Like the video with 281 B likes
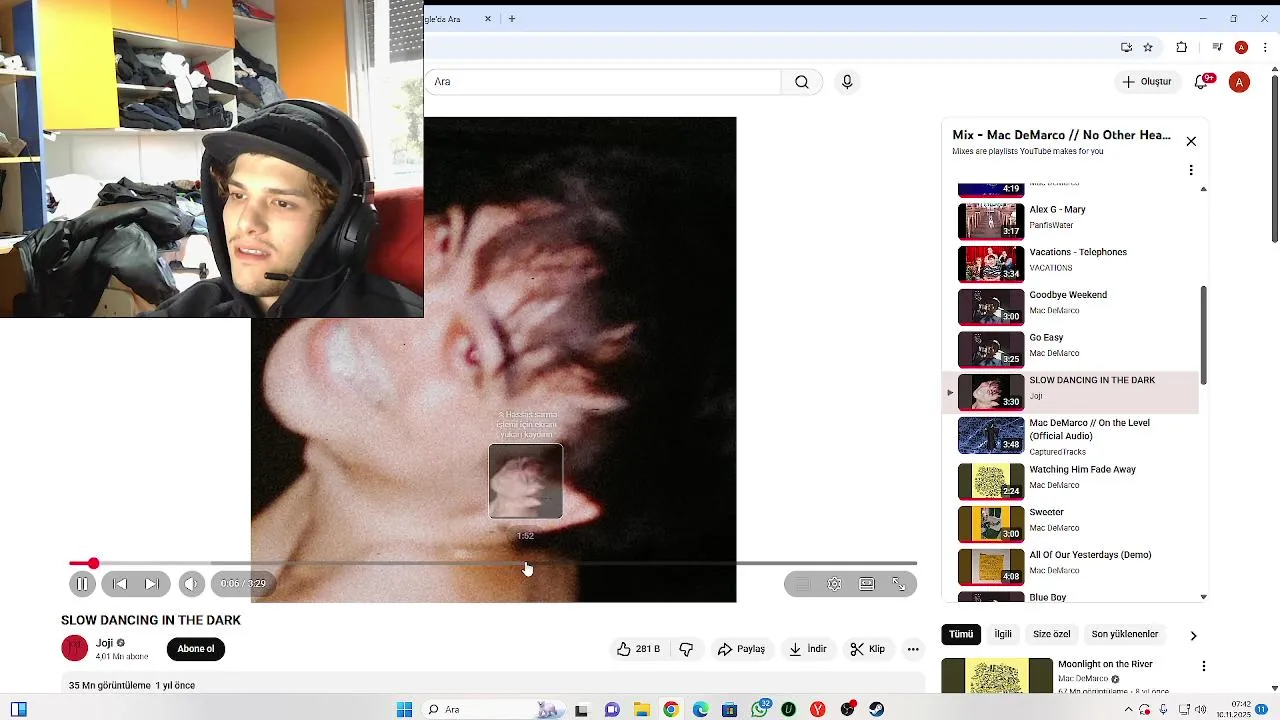 pos(639,649)
